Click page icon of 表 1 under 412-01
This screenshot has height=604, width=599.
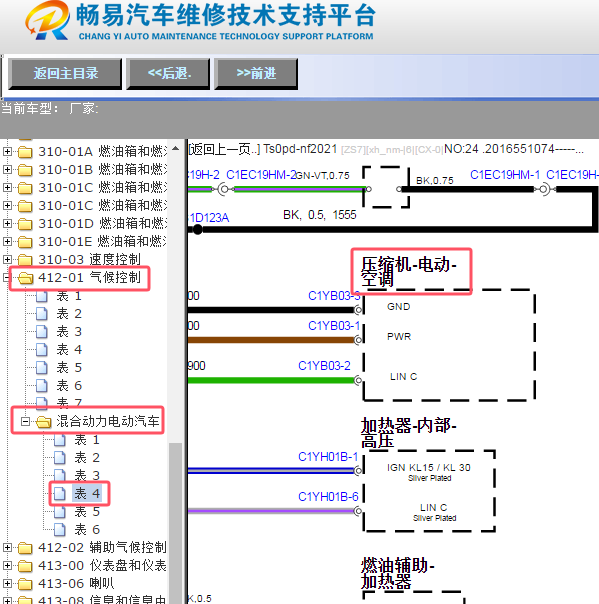coord(42,296)
